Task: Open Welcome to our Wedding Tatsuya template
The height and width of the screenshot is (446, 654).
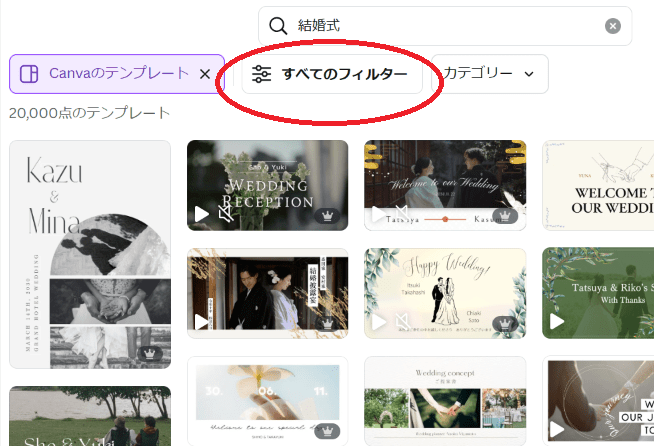Action: (x=445, y=185)
